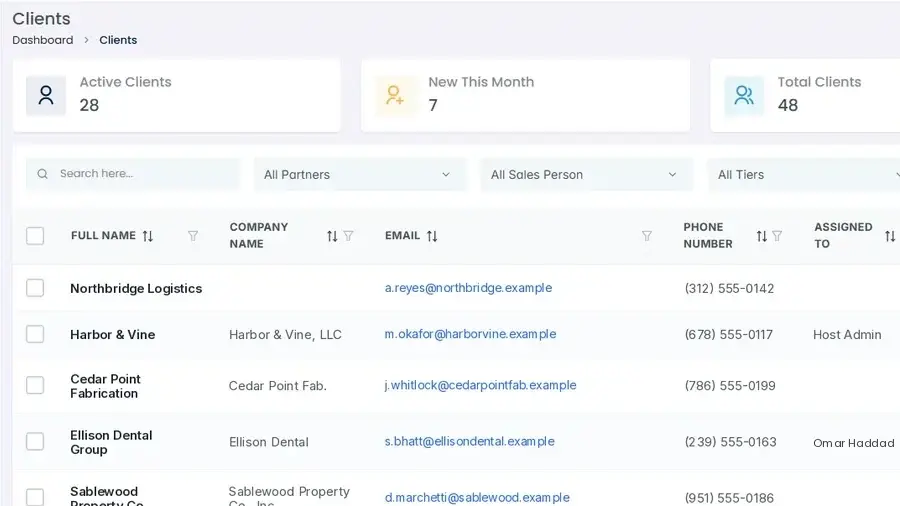Select the Harbor & Vine name
The width and height of the screenshot is (900, 506).
pyautogui.click(x=112, y=334)
